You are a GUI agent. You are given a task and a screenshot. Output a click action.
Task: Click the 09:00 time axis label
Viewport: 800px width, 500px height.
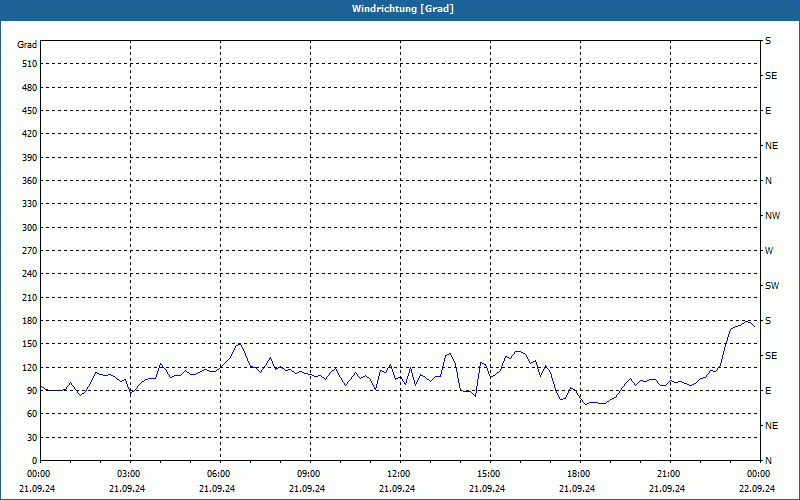coord(310,474)
